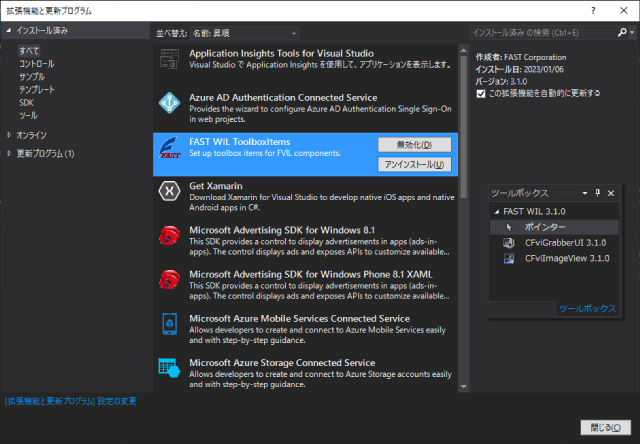The width and height of the screenshot is (640, 444).
Task: Click the CFviGrabberUI 3.1.0 label
Action: pos(565,243)
